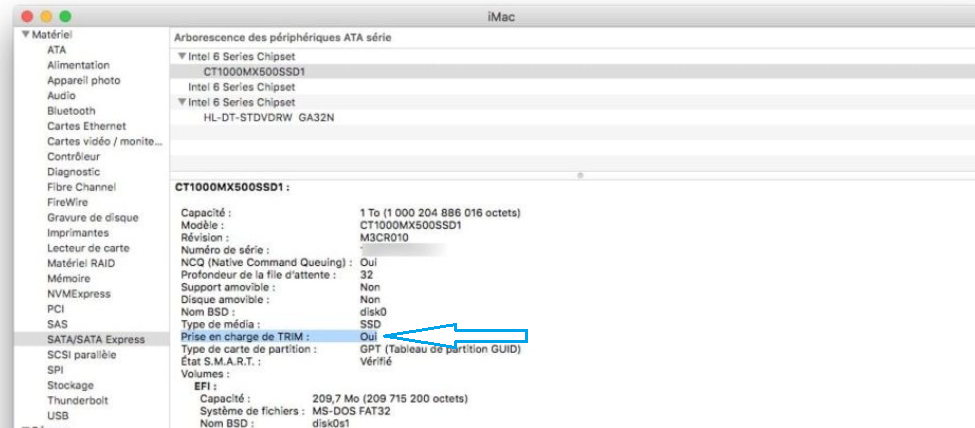Image resolution: width=975 pixels, height=428 pixels.
Task: Select Diagnostic in the sidebar
Action: [73, 172]
